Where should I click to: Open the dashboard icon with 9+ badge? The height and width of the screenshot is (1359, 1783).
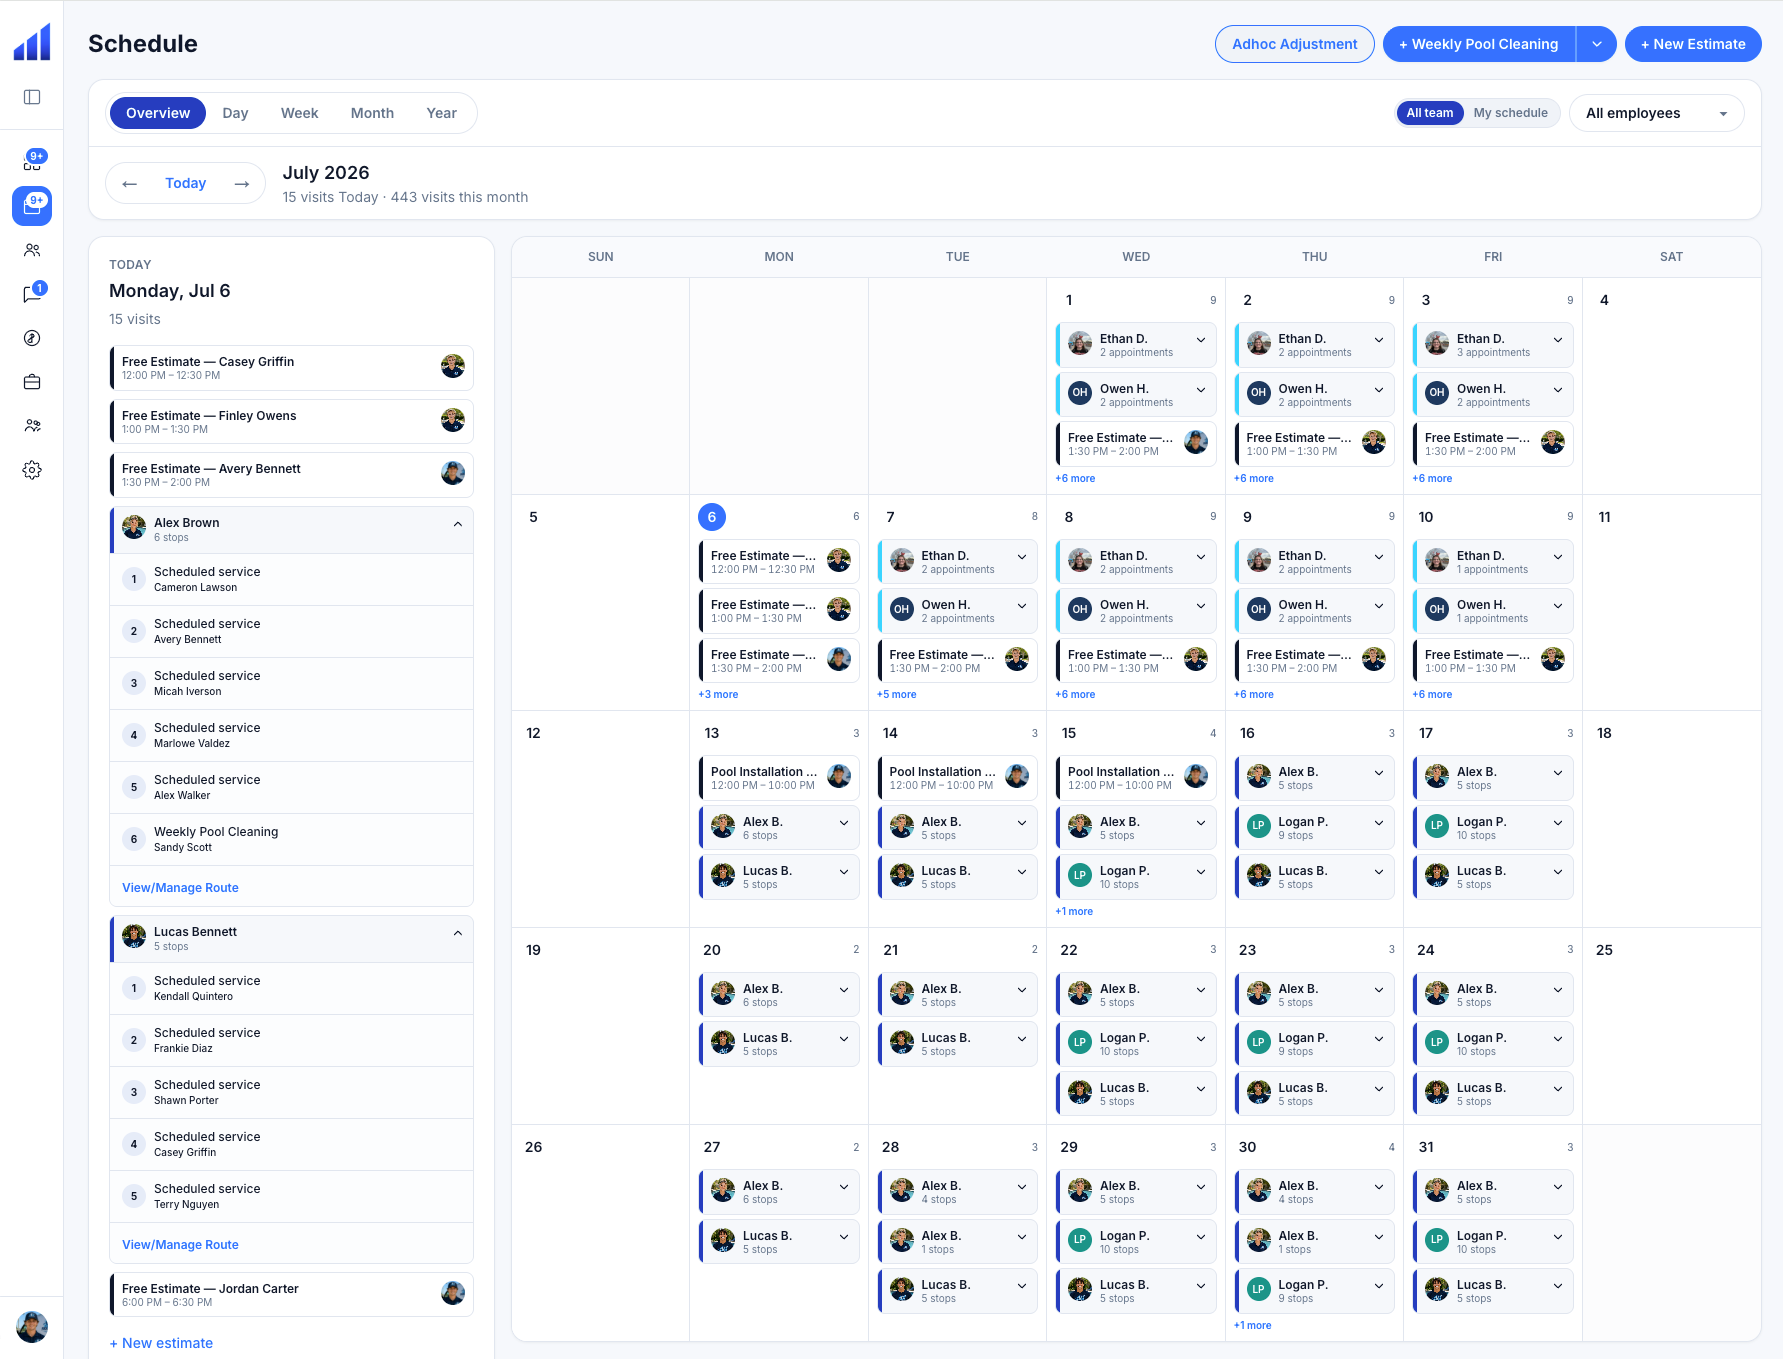pyautogui.click(x=32, y=161)
